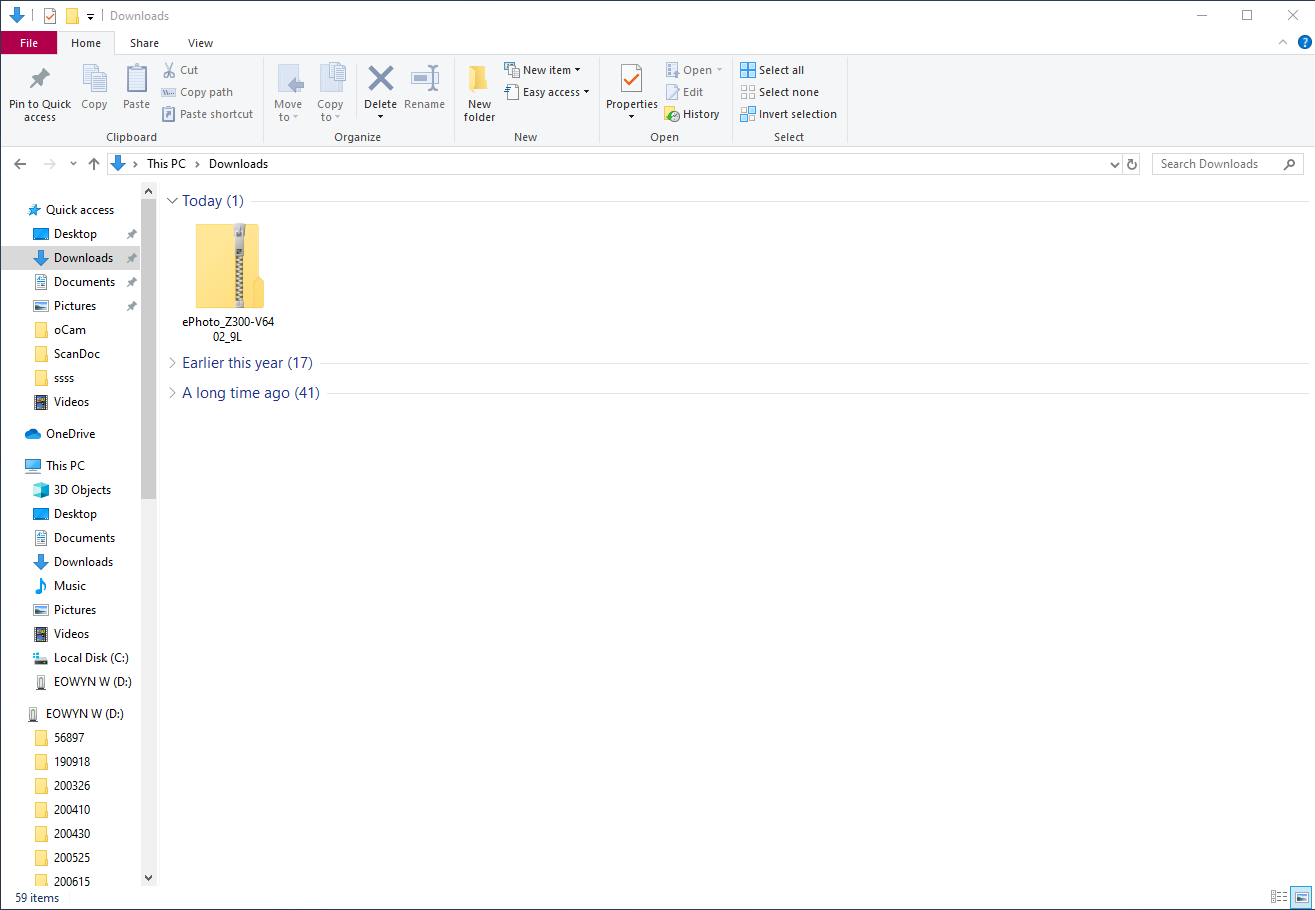The image size is (1315, 910).
Task: Open the New item dropdown
Action: [x=543, y=70]
